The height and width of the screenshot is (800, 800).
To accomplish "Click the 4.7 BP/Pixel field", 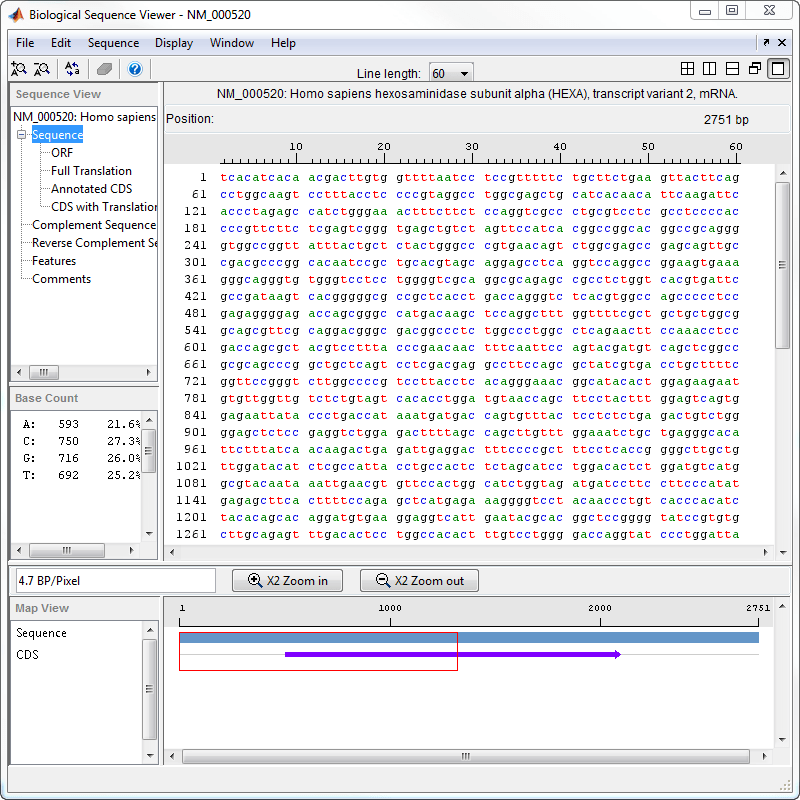I will [x=116, y=581].
